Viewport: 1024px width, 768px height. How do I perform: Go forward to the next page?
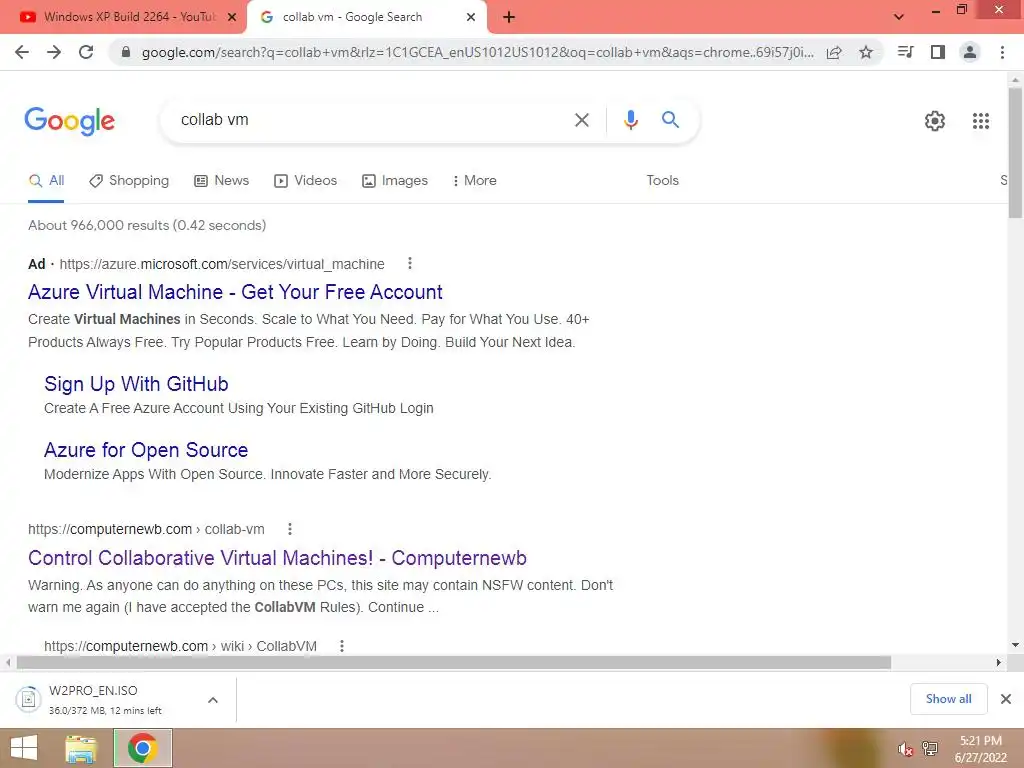click(54, 52)
